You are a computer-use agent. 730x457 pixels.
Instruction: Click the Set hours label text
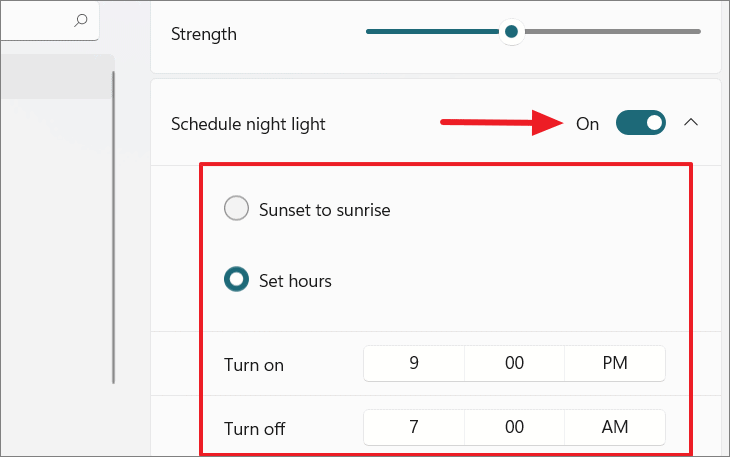(x=295, y=281)
